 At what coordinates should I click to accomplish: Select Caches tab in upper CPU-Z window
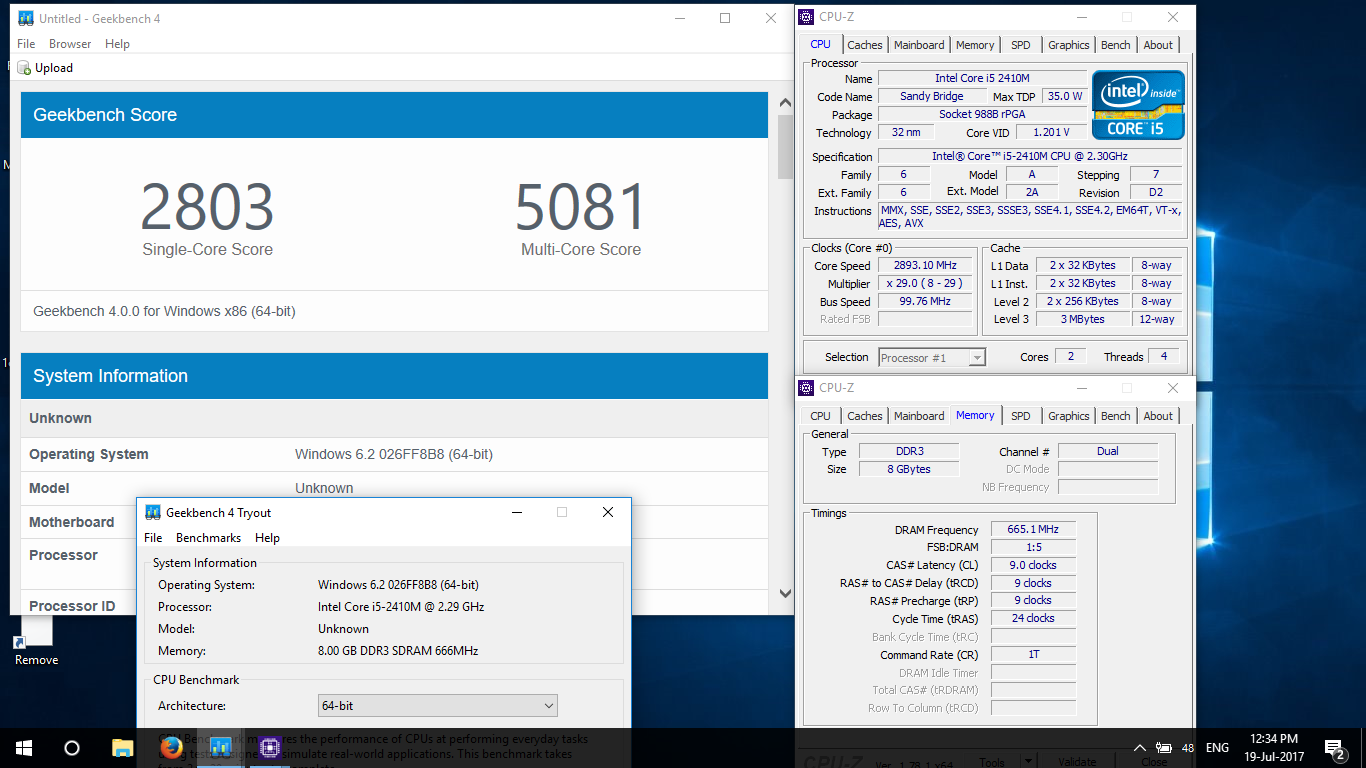865,45
